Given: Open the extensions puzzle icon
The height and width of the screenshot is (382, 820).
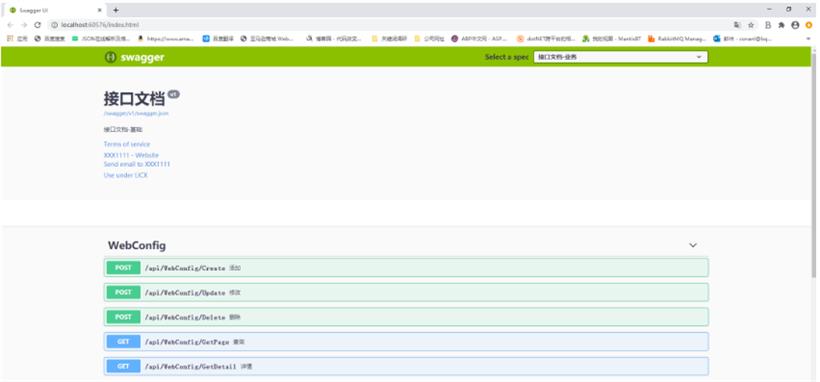Looking at the screenshot, I should (x=781, y=25).
